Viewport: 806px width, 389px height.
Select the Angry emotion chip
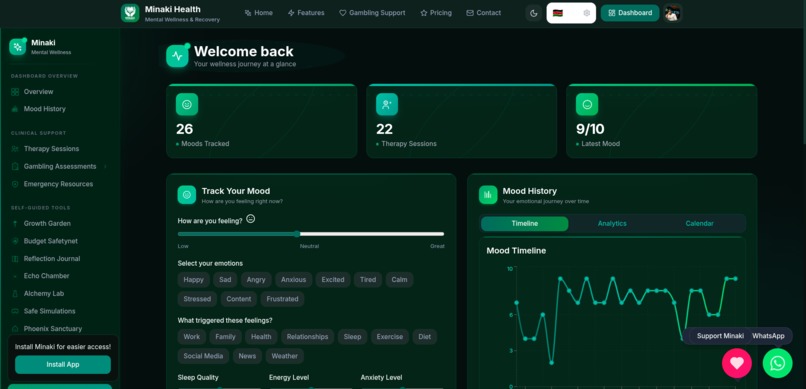click(x=256, y=280)
